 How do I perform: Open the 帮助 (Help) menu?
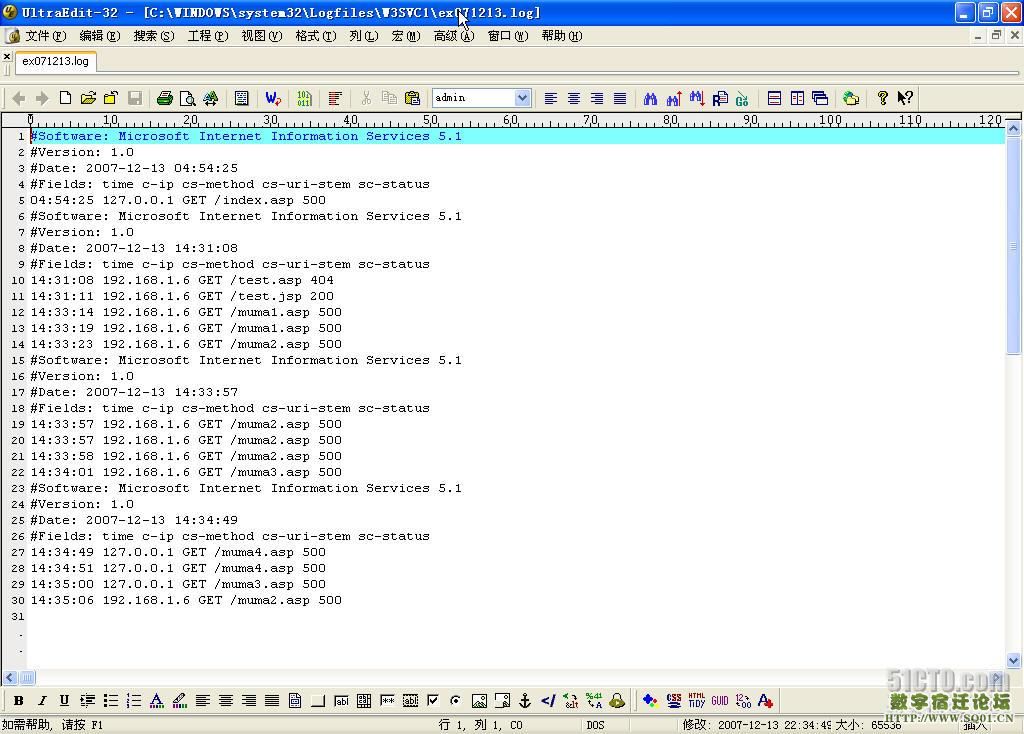click(562, 36)
